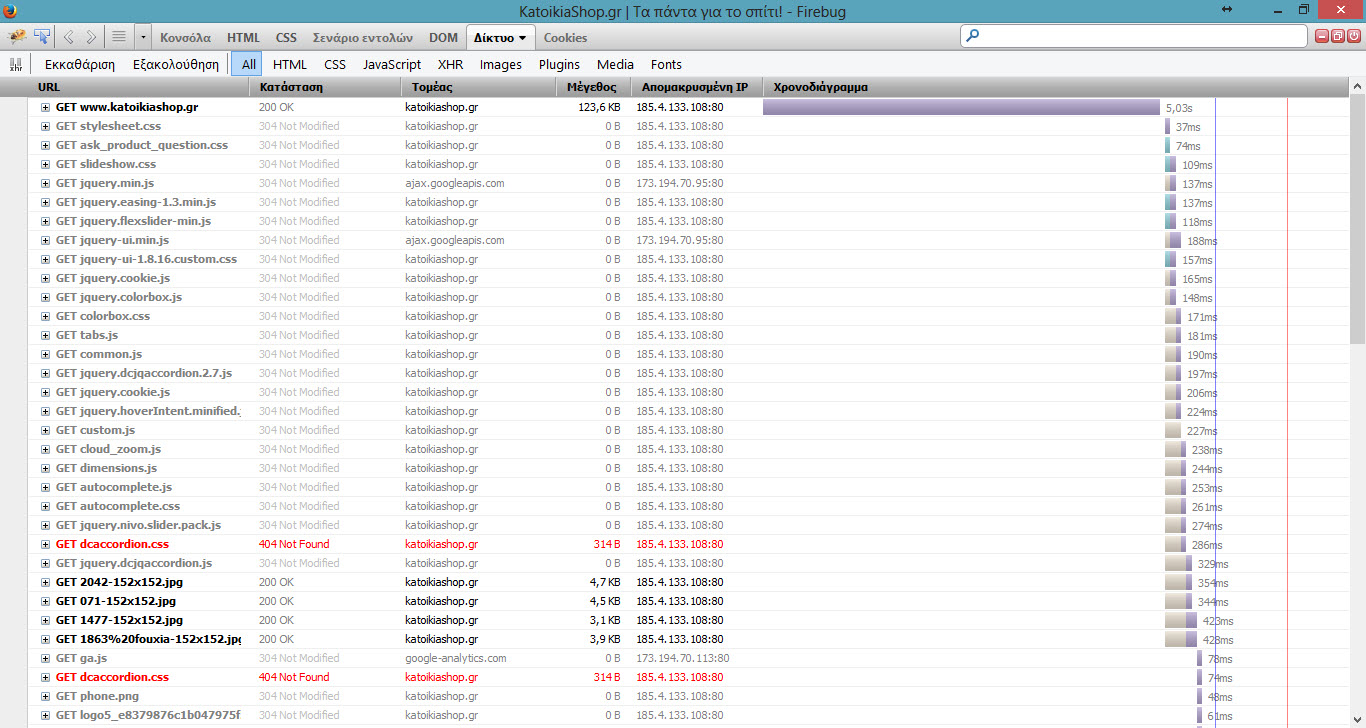Sort by the Κατάσταση column header
The width and height of the screenshot is (1366, 728).
click(x=326, y=87)
